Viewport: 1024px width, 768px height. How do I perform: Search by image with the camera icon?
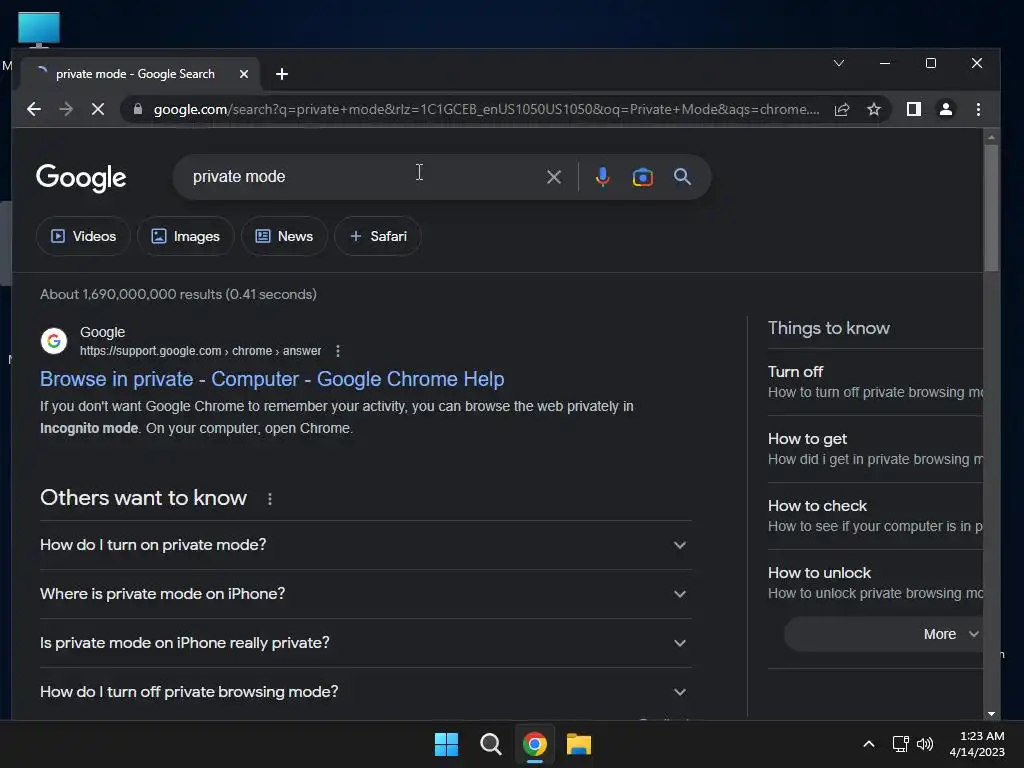coord(643,177)
